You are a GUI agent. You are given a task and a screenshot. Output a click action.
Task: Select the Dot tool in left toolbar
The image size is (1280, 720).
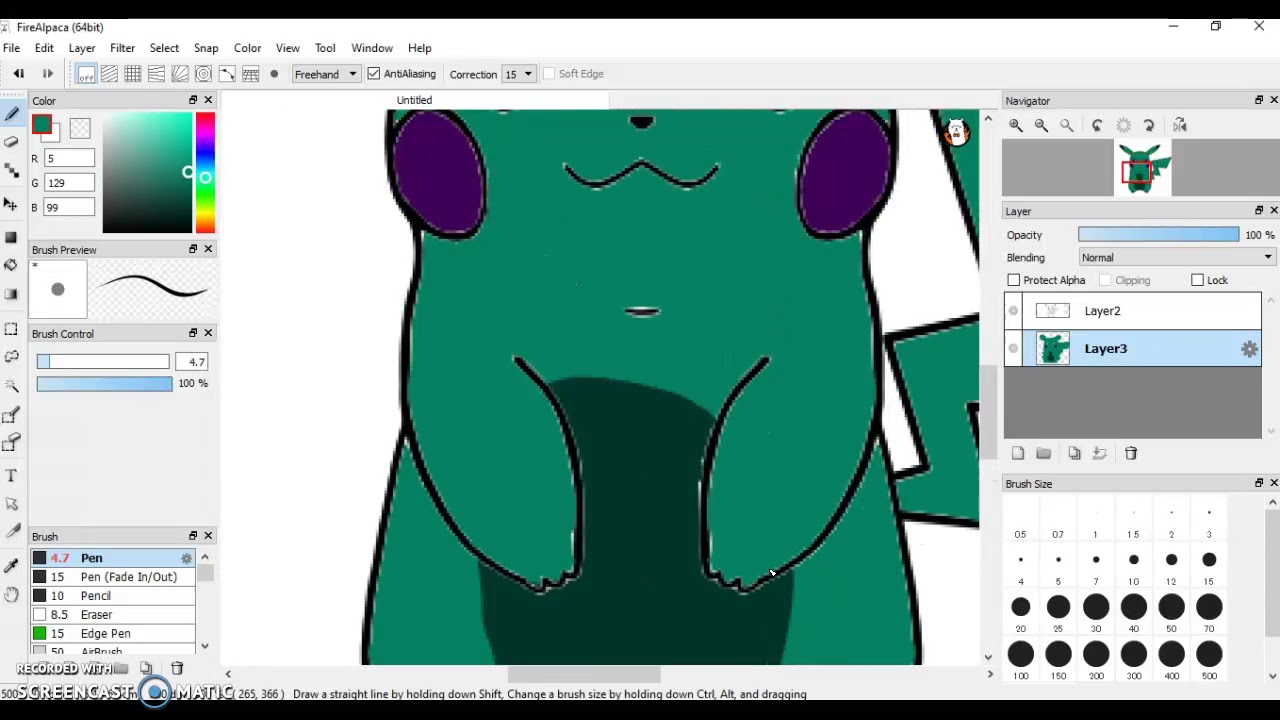pos(11,171)
